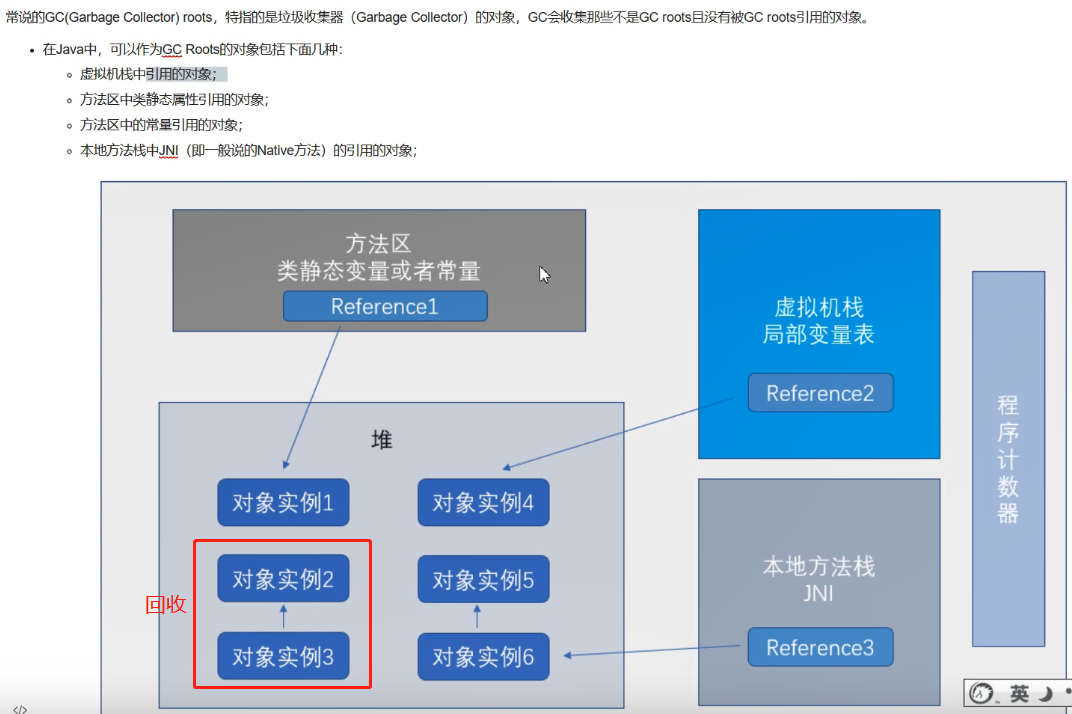This screenshot has width=1072, height=714.
Task: Click the </> source code icon
Action: point(20,709)
